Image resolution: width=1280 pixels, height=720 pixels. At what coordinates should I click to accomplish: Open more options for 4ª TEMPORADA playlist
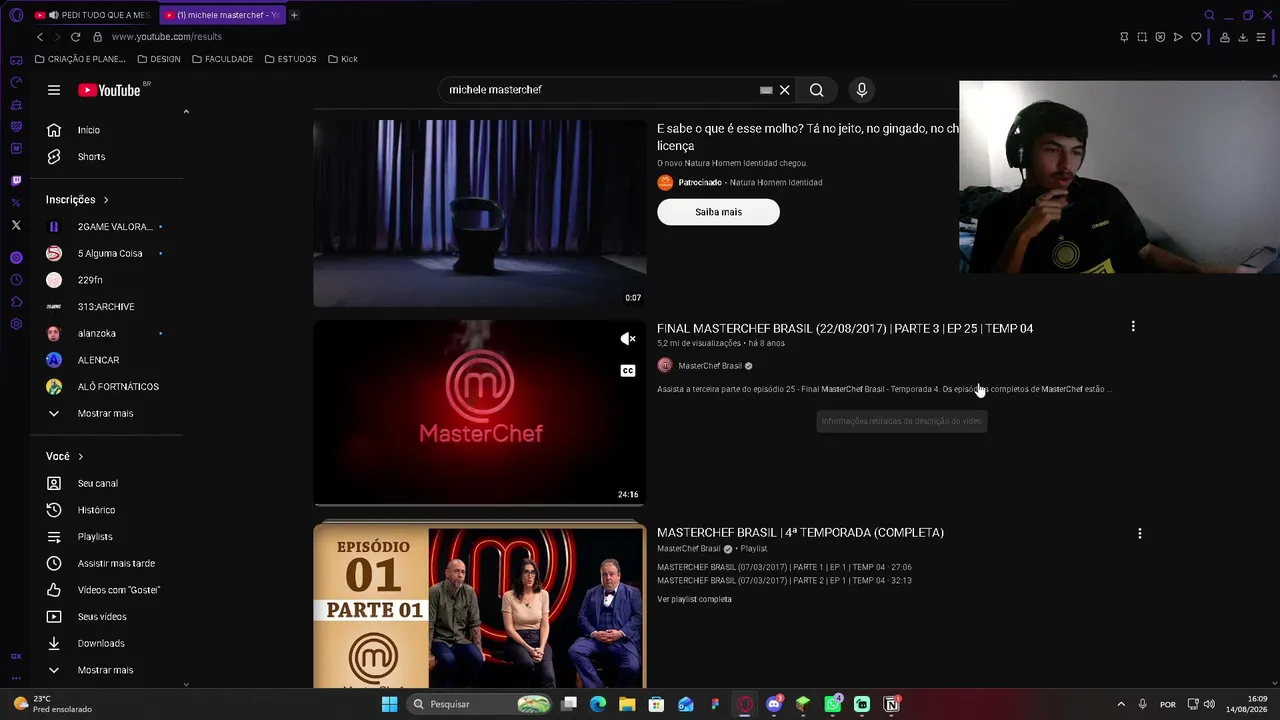point(1140,534)
